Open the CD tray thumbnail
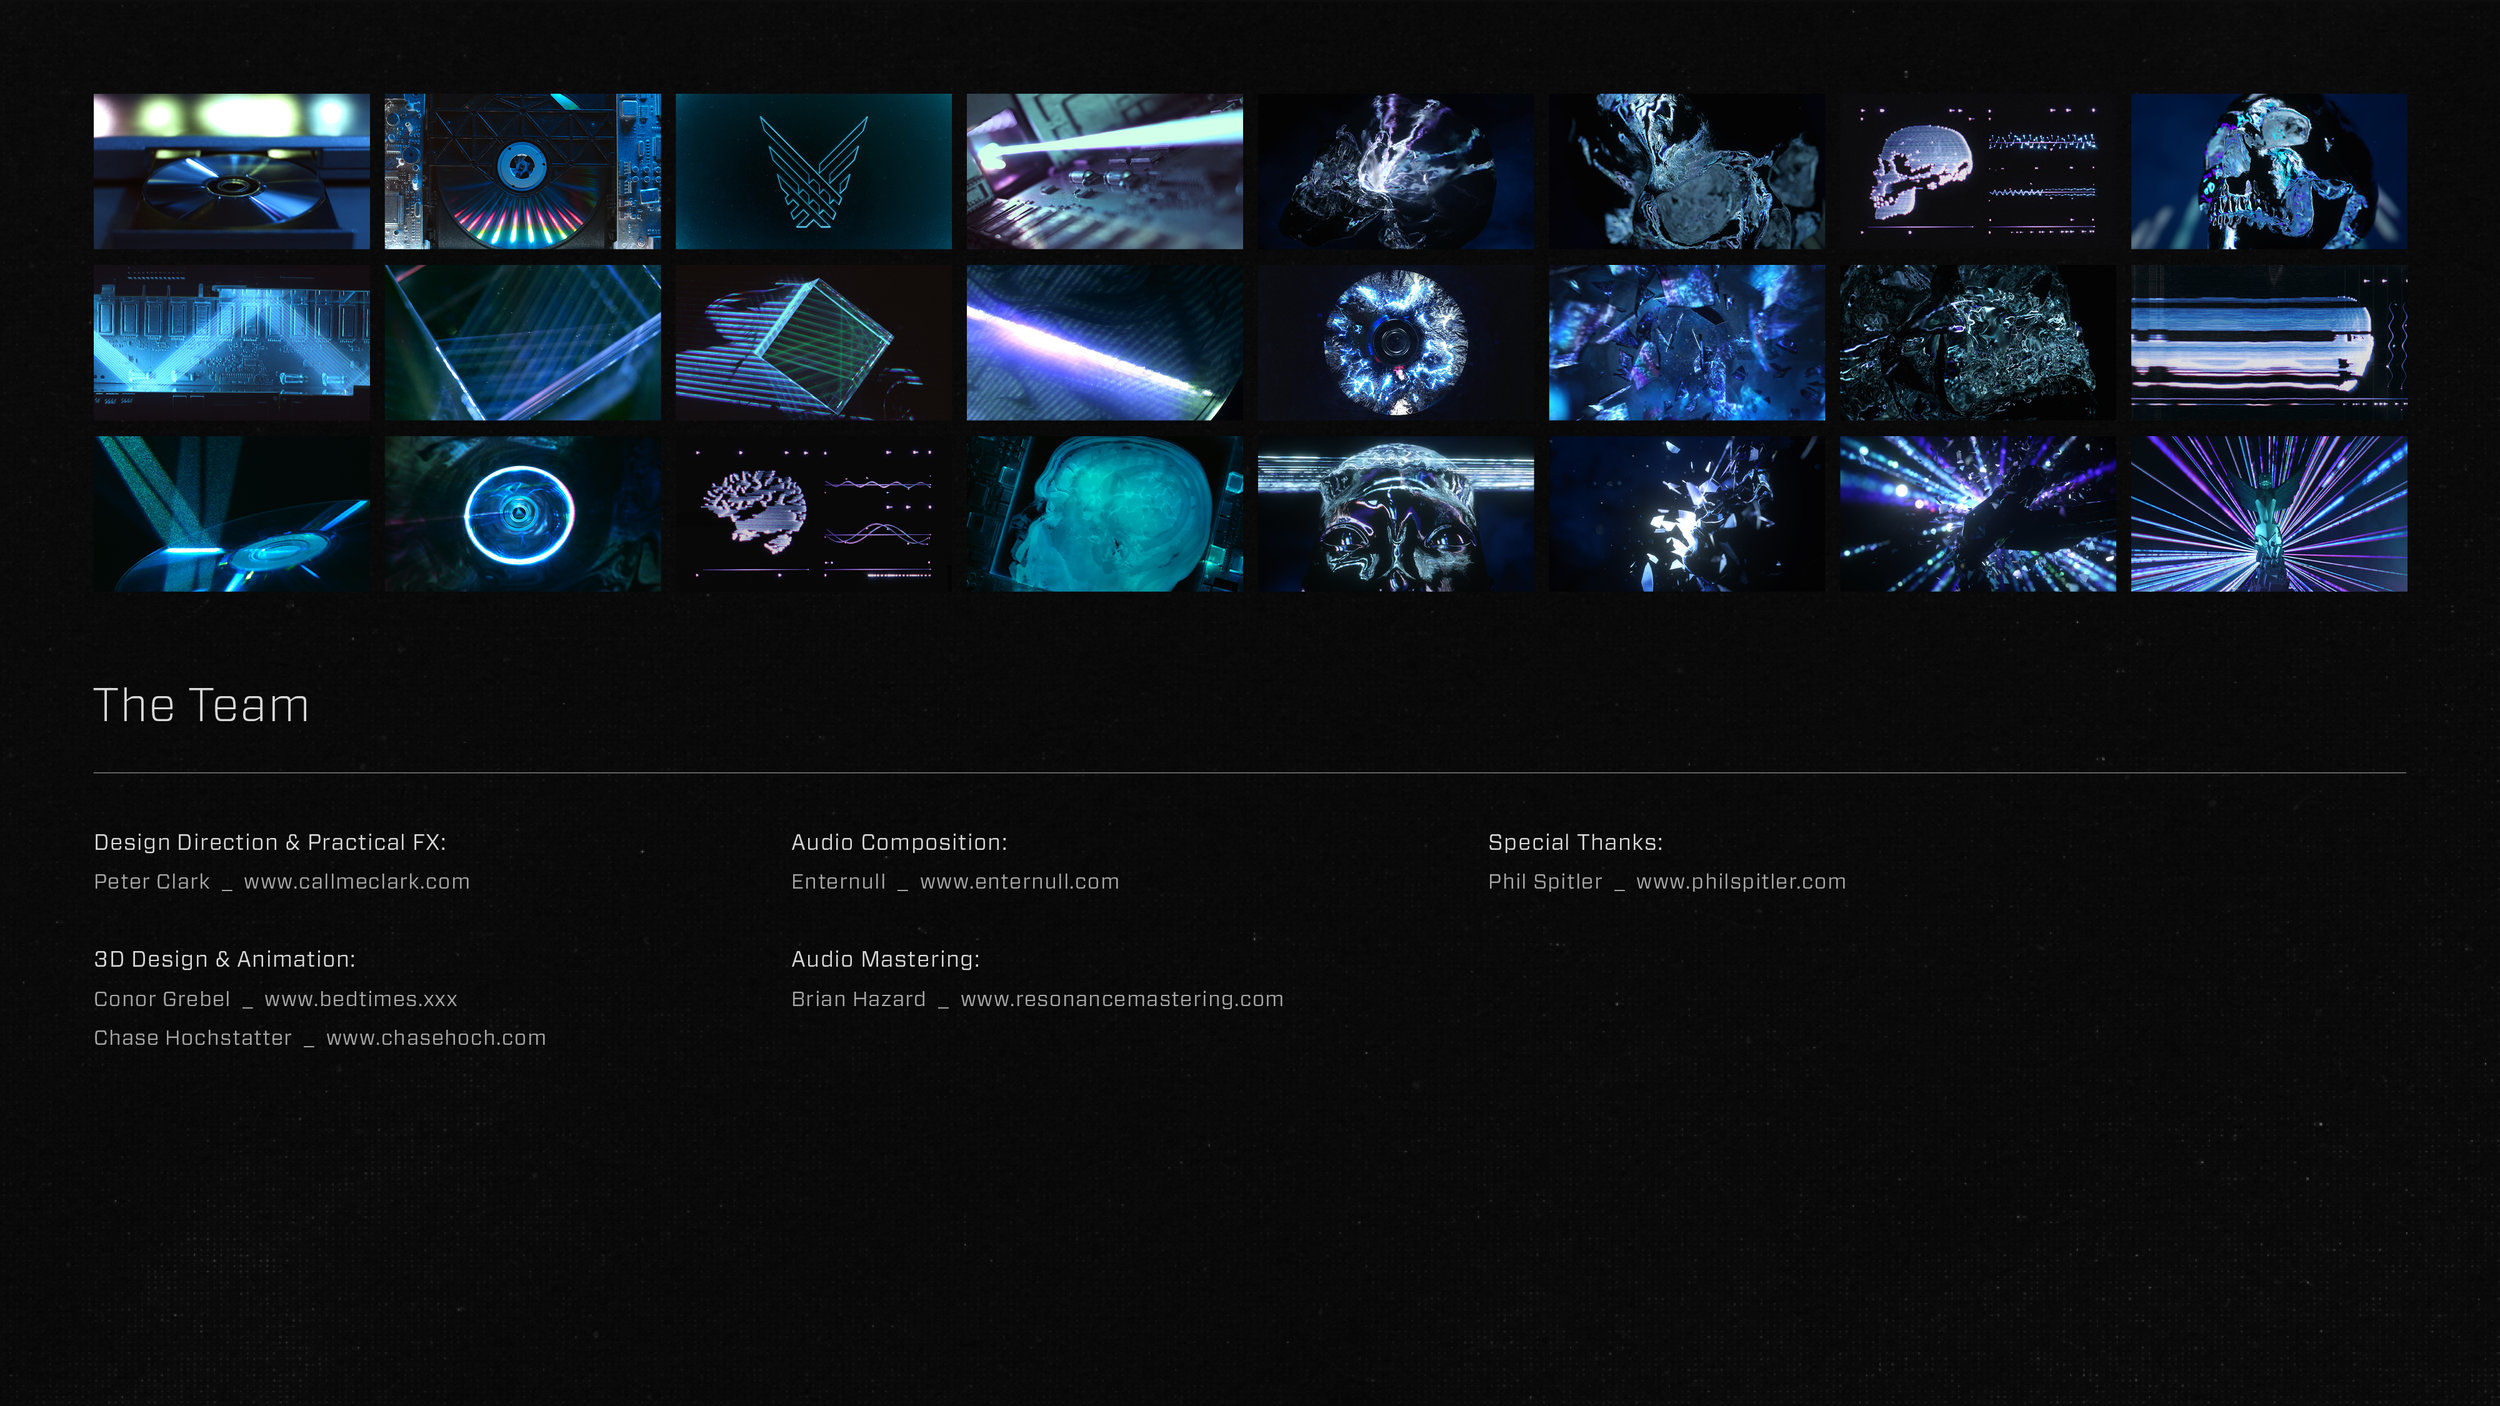 [x=231, y=171]
